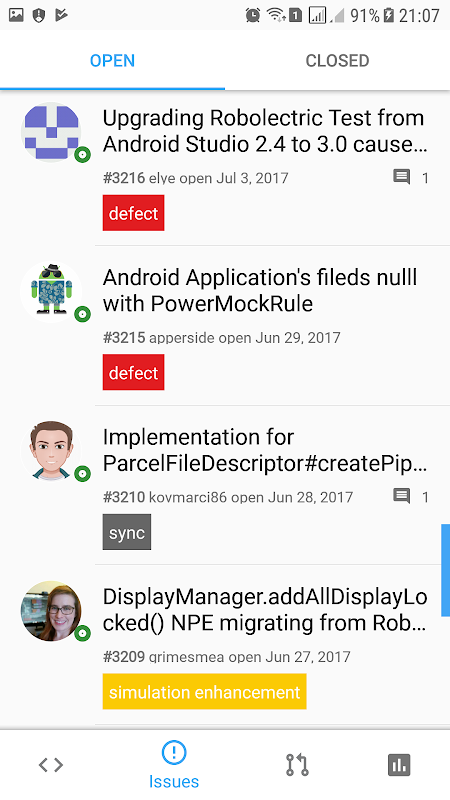
Task: Open ParcelFileDescriptor#createPipe implementation issue
Action: [x=265, y=450]
